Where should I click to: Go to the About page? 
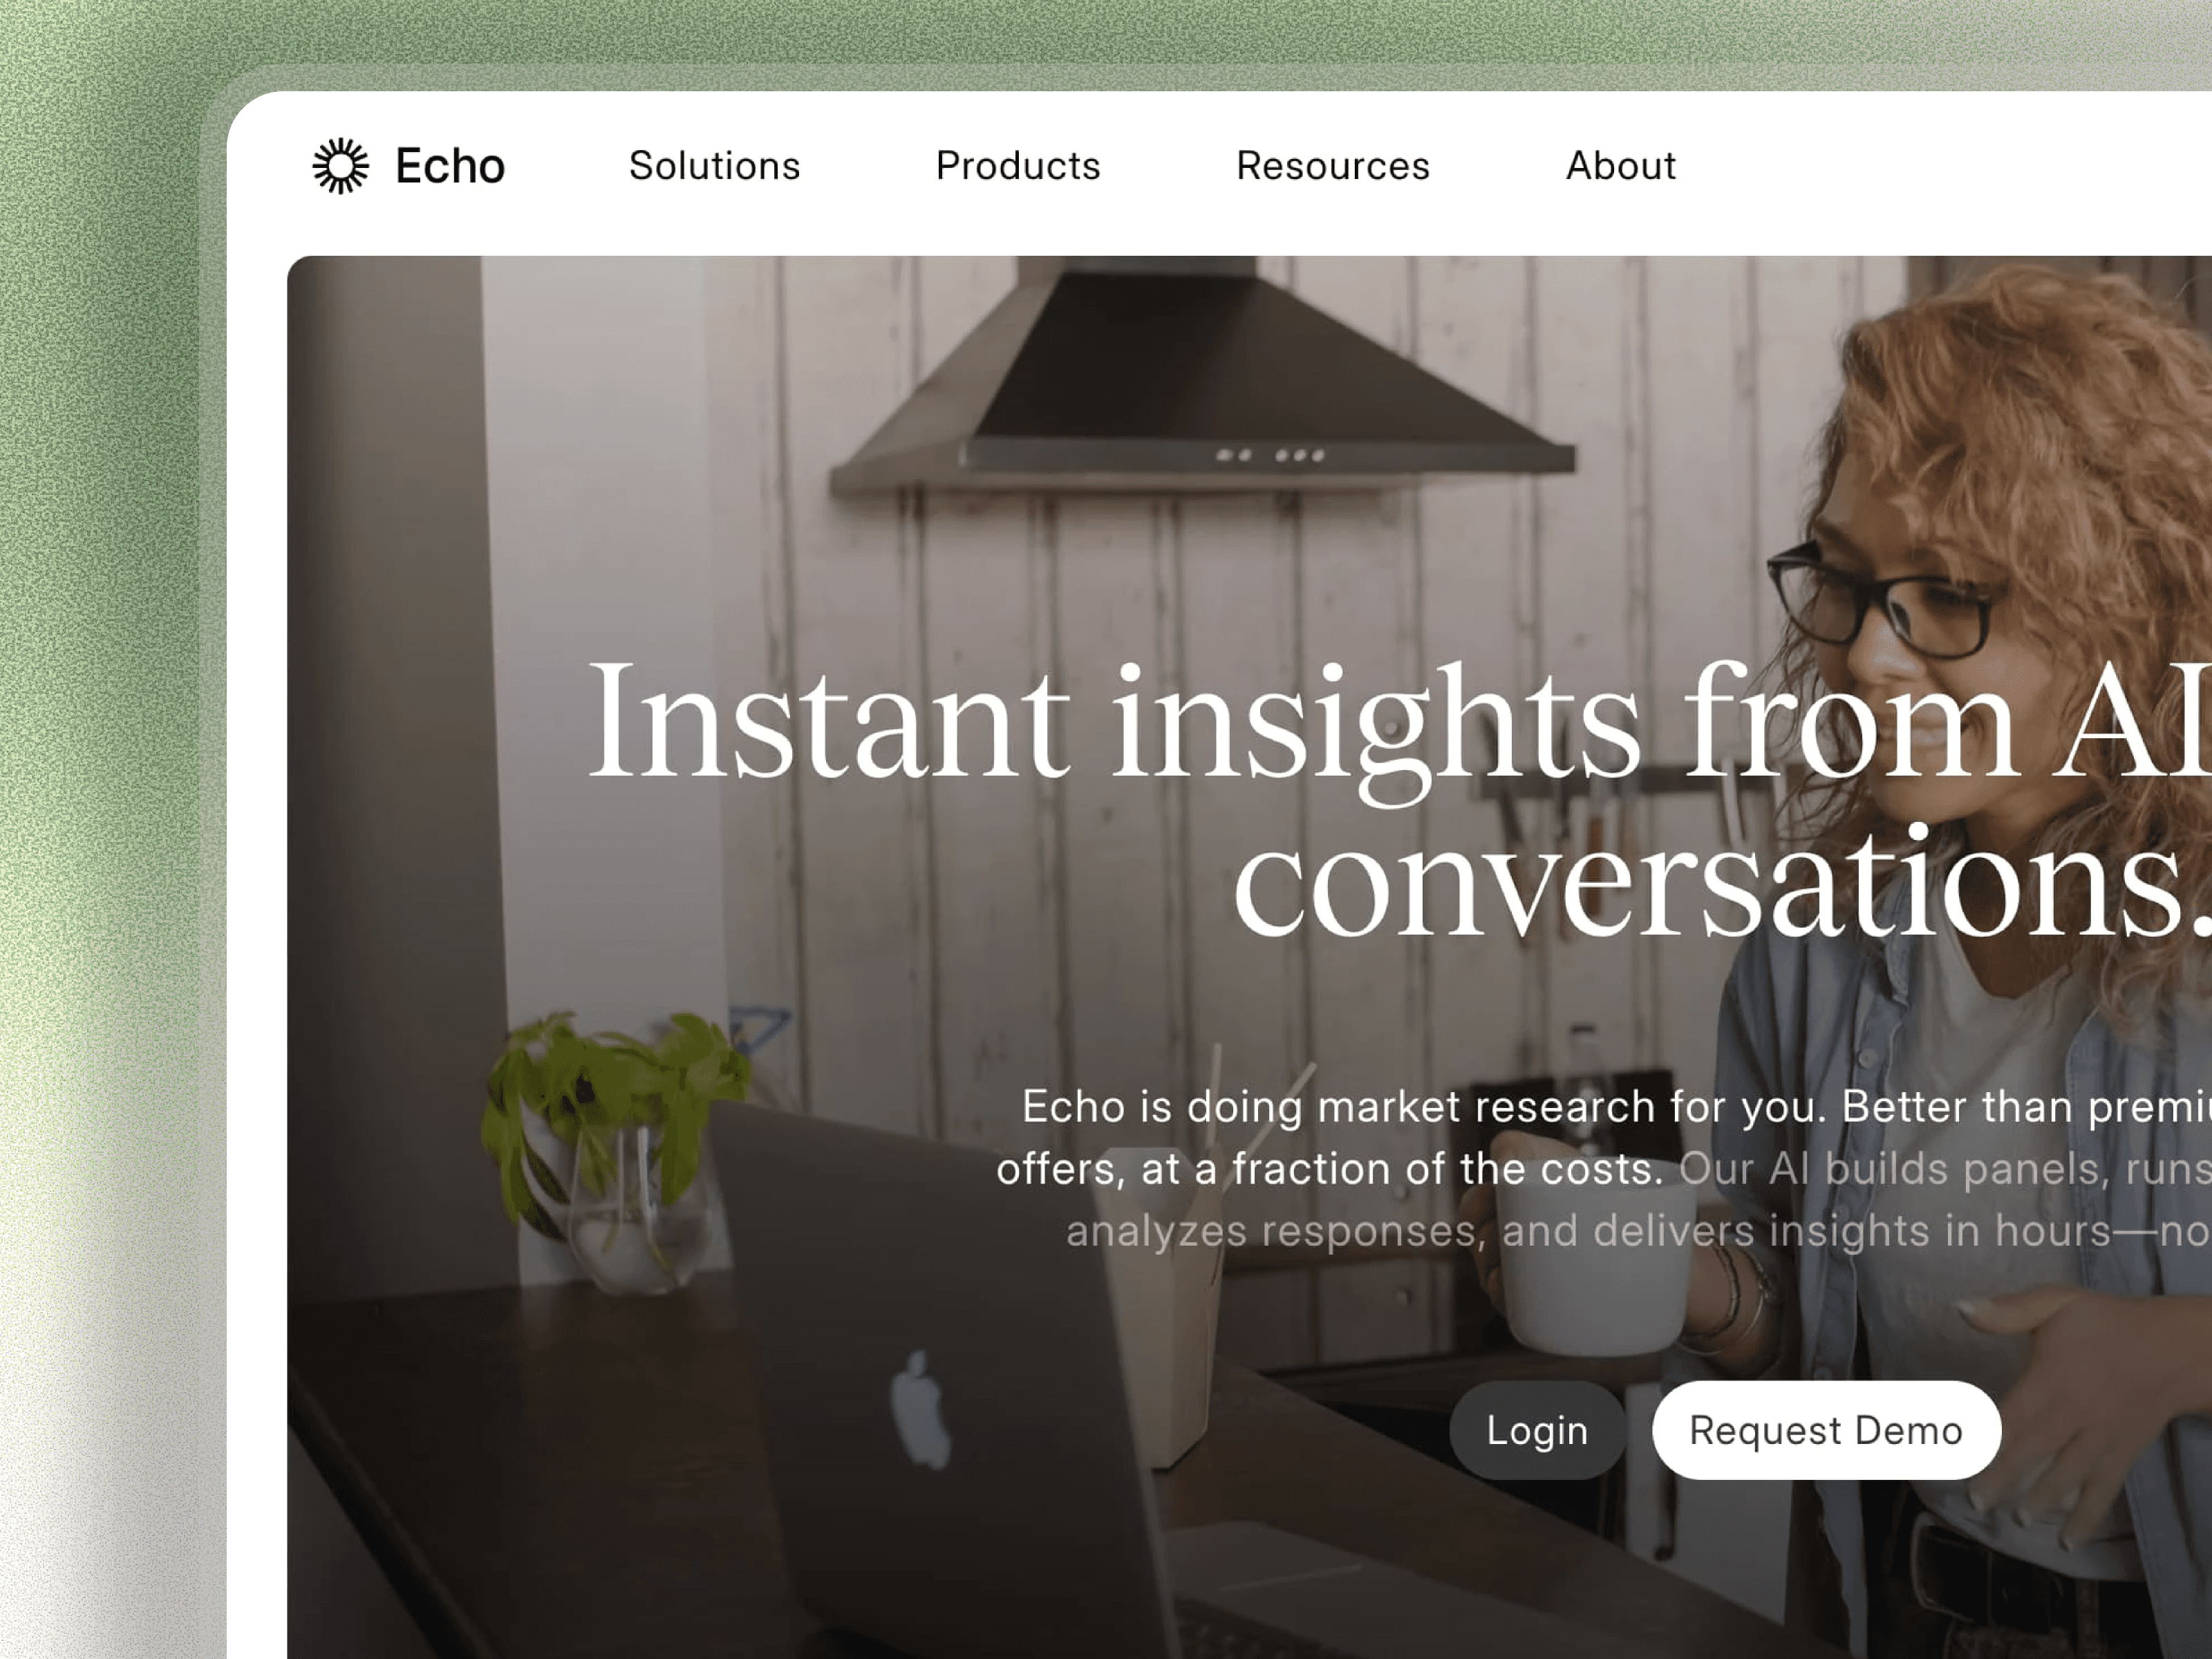tap(1621, 166)
